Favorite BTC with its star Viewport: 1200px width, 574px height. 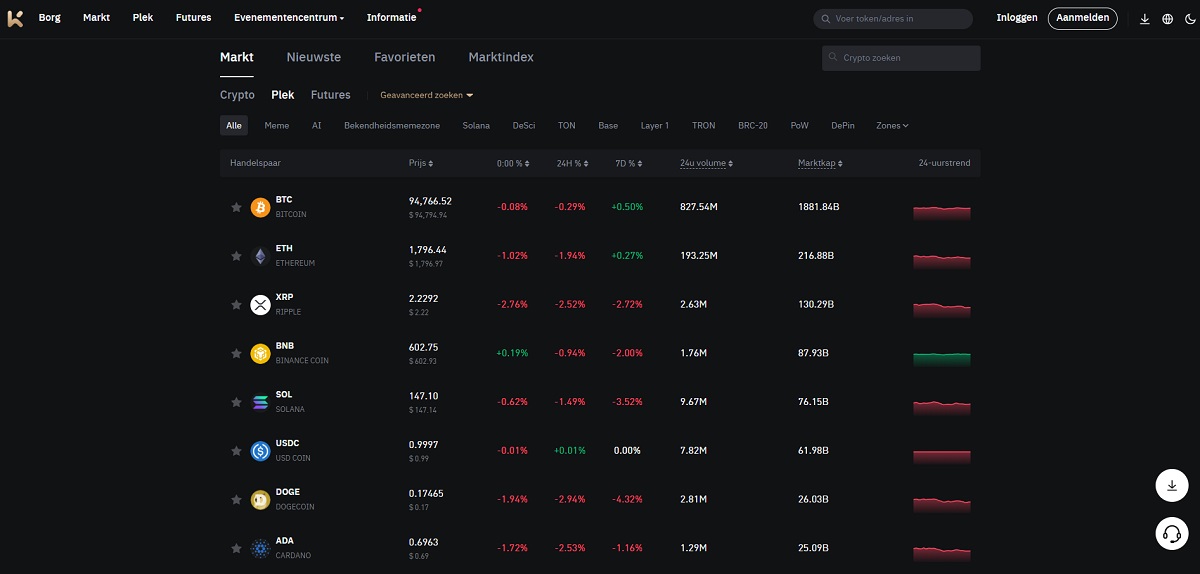tap(236, 207)
